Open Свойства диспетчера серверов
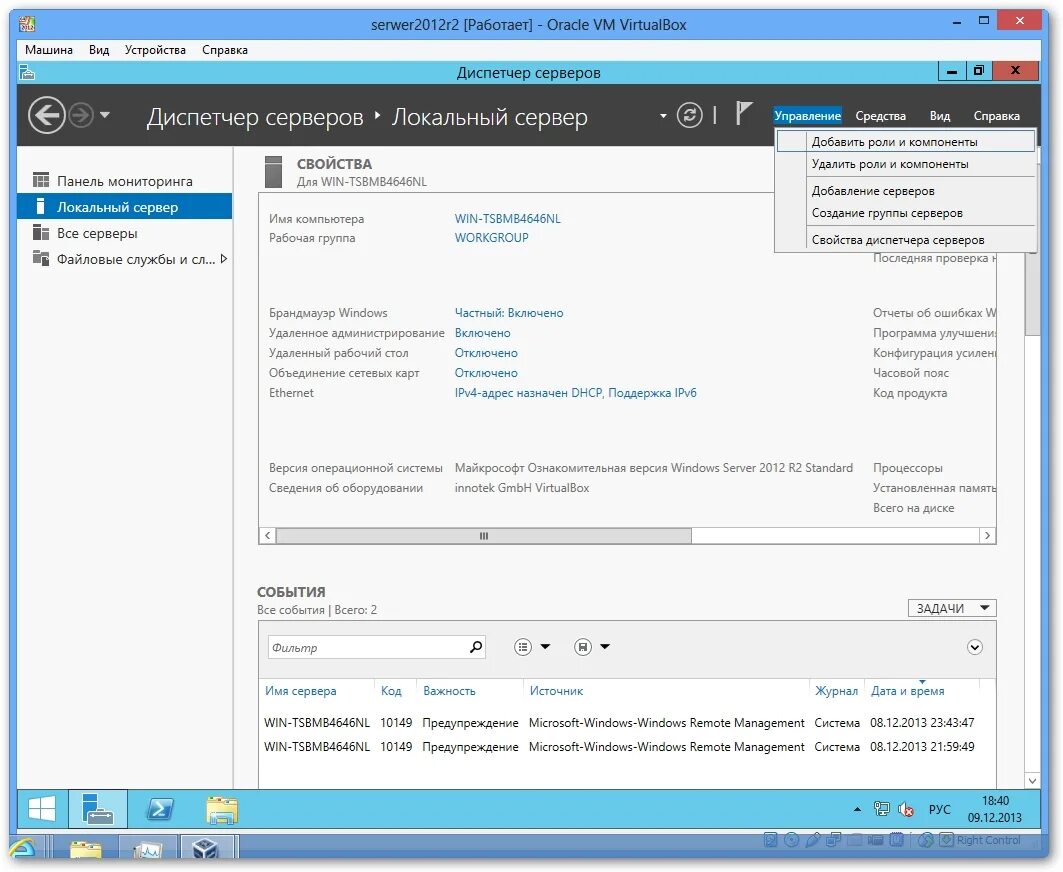 point(906,240)
